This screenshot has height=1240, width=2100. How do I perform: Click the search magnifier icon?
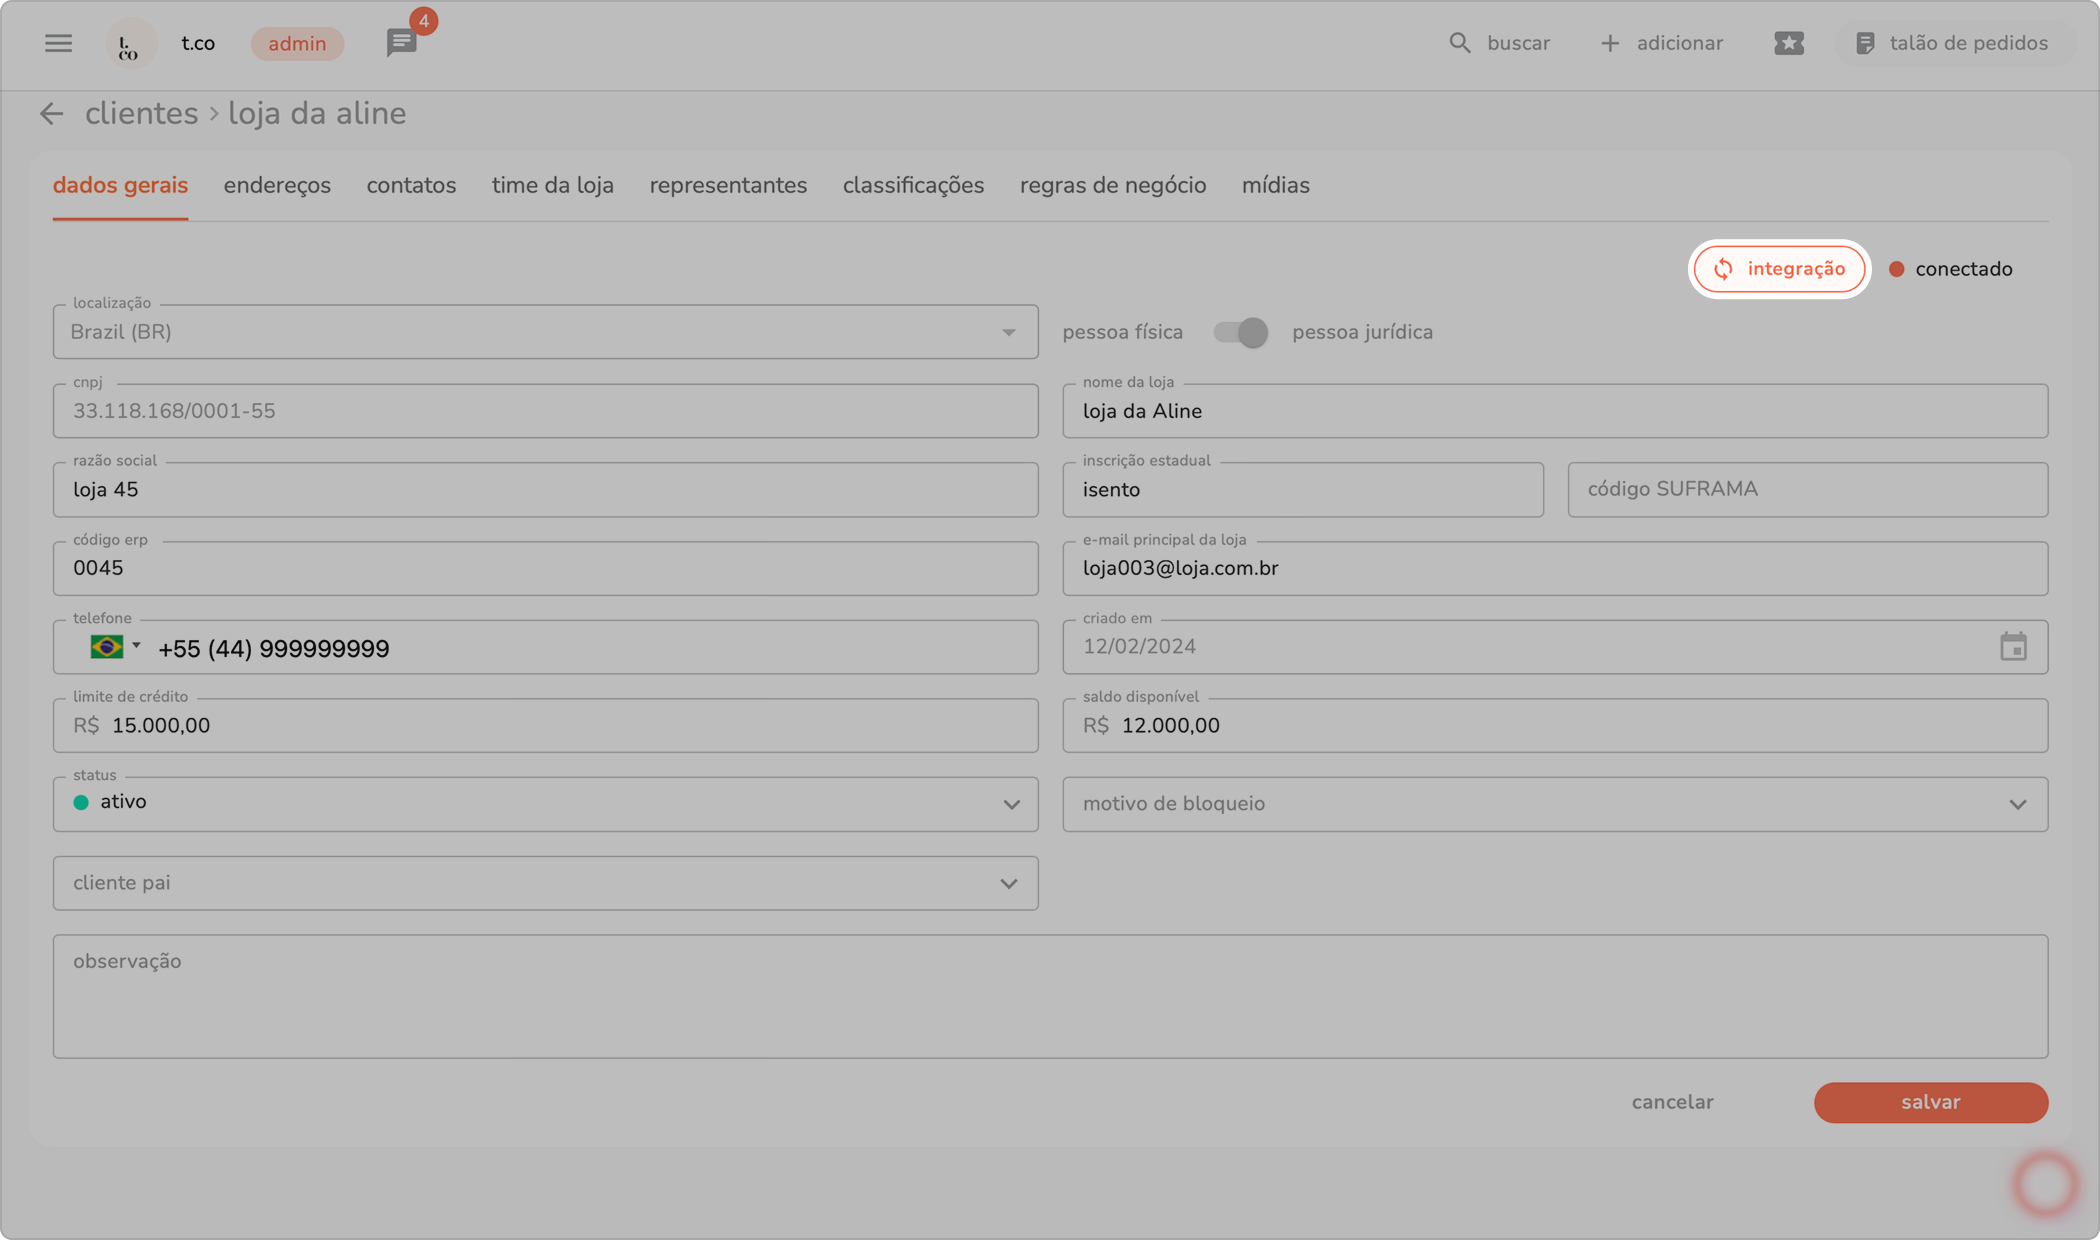[1459, 43]
